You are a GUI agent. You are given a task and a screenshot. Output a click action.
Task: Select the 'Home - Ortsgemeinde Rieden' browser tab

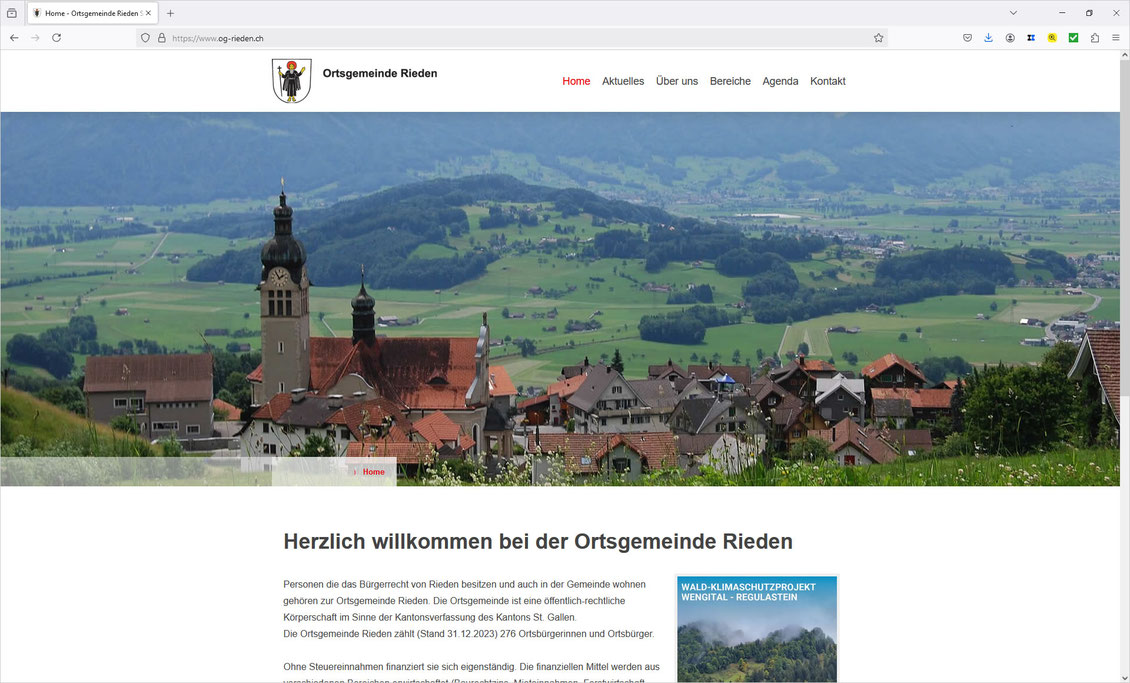[92, 13]
